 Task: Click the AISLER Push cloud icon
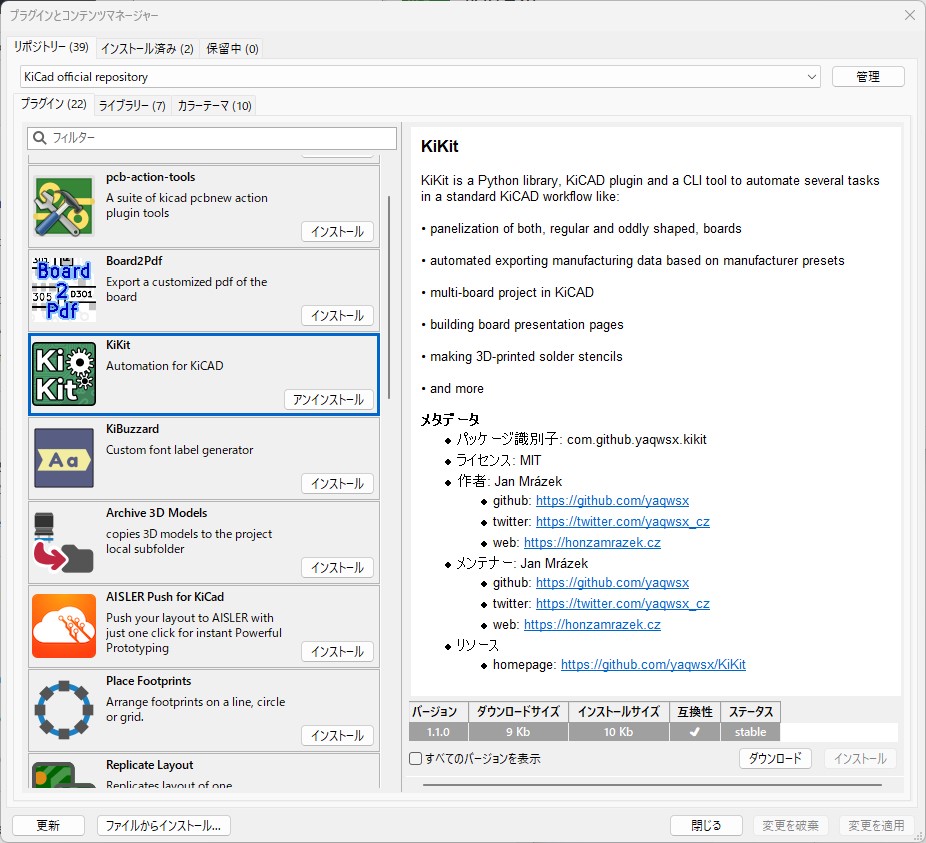coord(63,625)
